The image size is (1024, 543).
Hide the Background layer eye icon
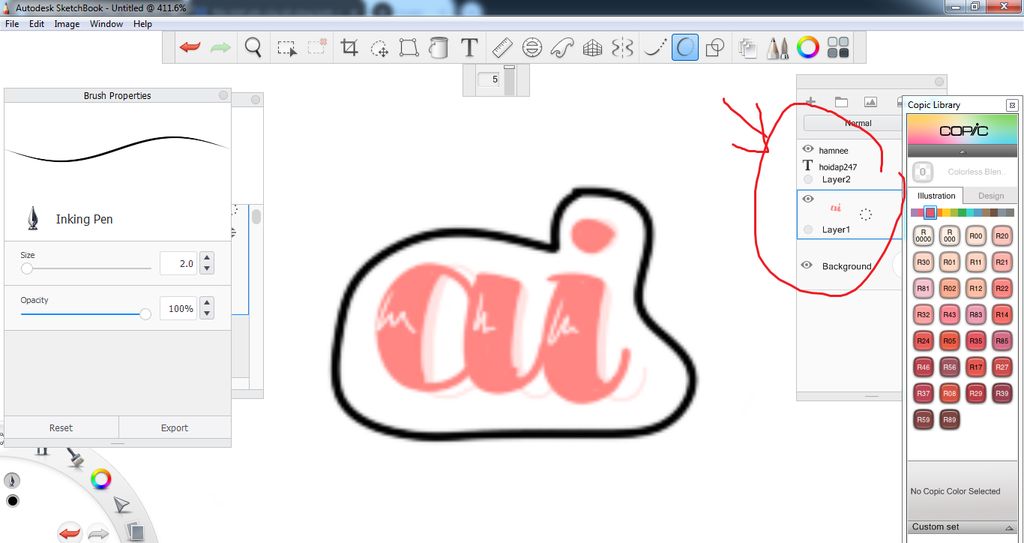[807, 265]
